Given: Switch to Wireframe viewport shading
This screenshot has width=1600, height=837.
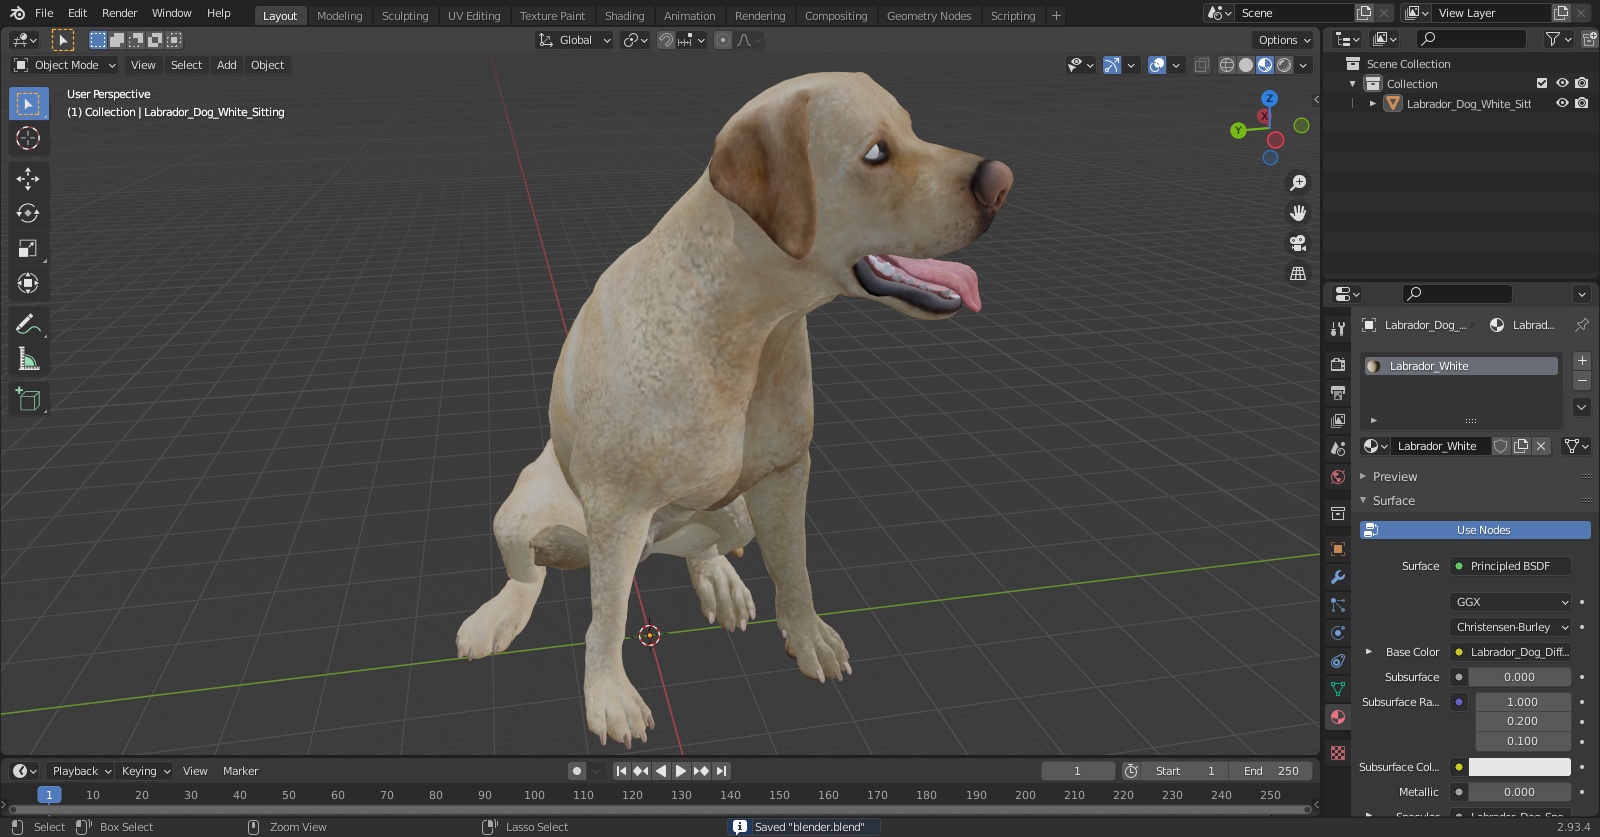Looking at the screenshot, I should coord(1226,65).
